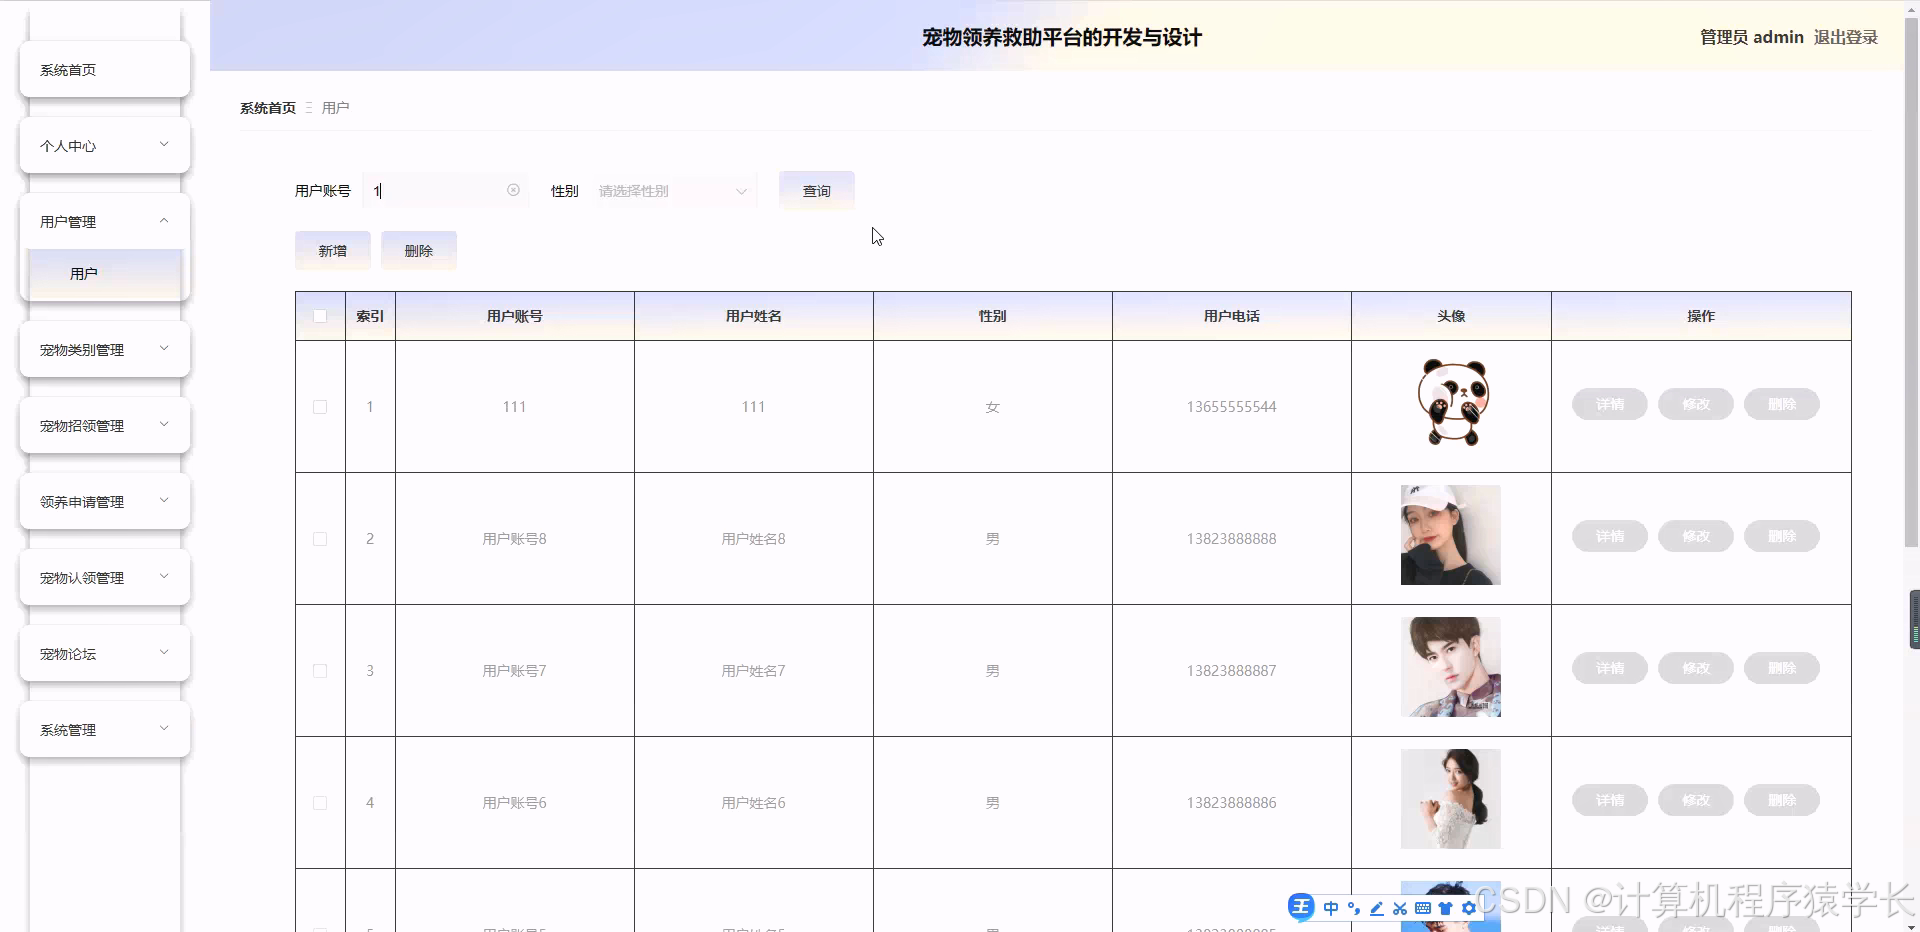Open the soft keyboard icon

[1423, 908]
